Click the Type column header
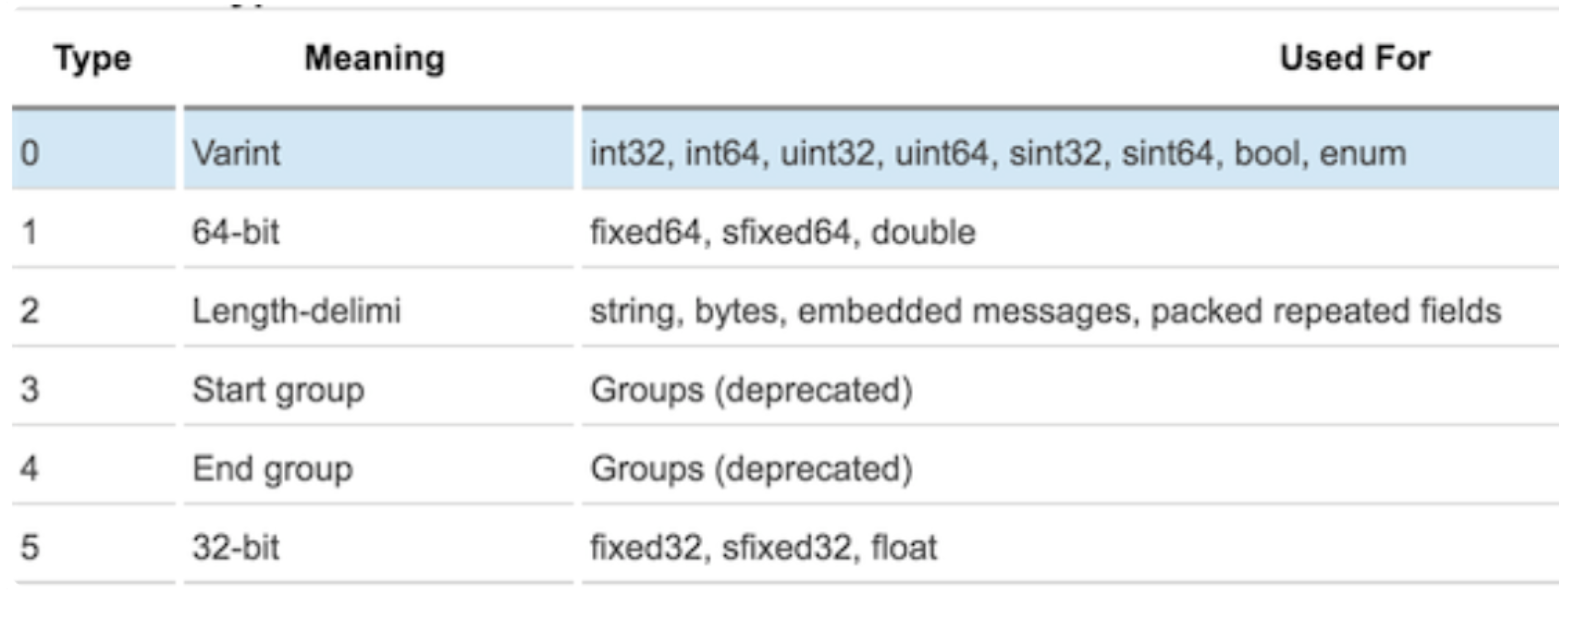This screenshot has width=1580, height=644. click(x=93, y=59)
